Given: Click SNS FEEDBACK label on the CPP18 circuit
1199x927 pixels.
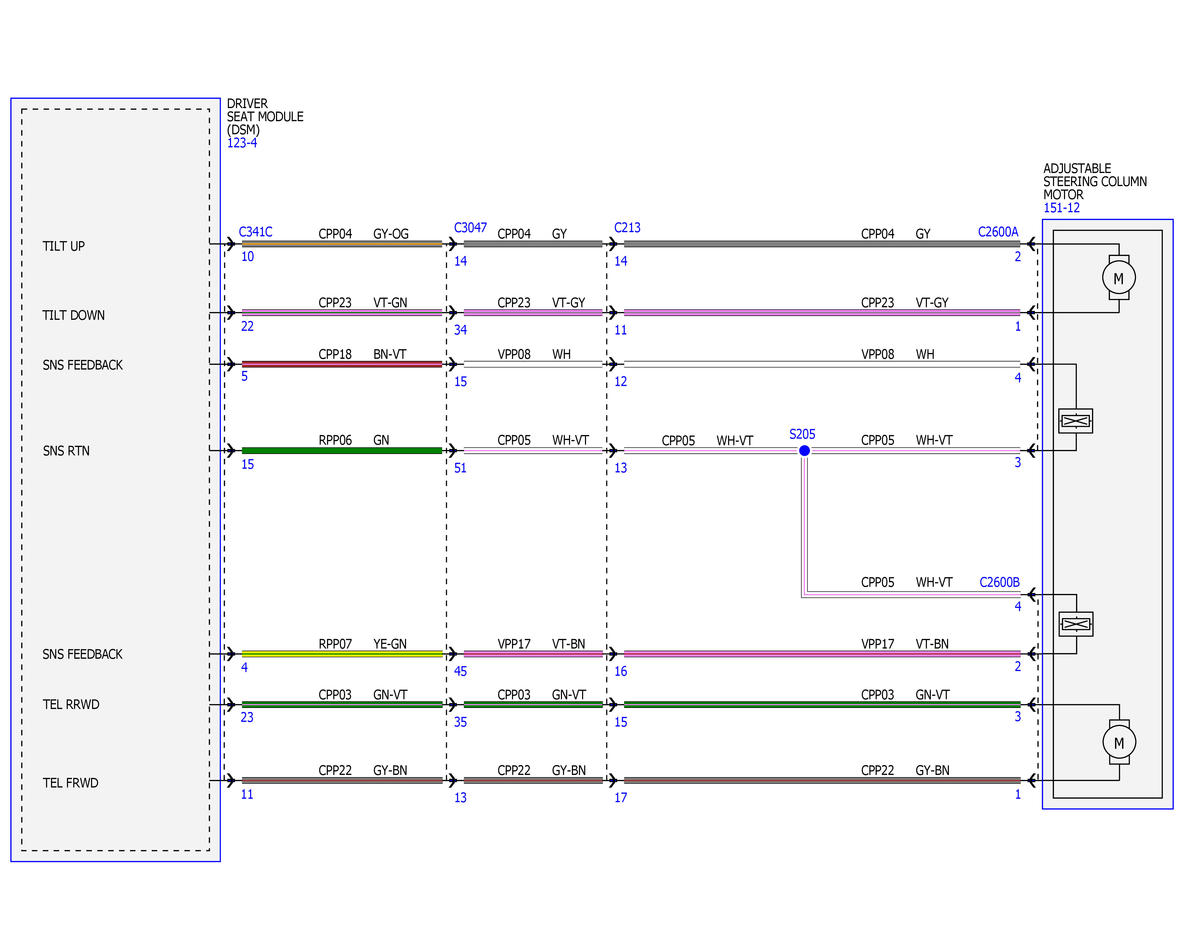Looking at the screenshot, I should tap(83, 366).
